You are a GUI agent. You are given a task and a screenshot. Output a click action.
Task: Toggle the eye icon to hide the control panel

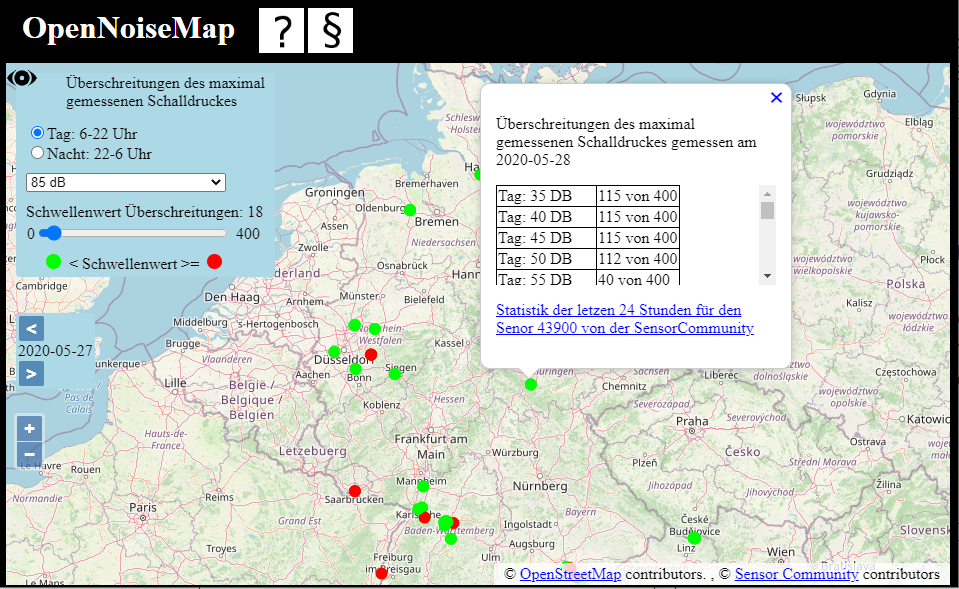tap(21, 77)
